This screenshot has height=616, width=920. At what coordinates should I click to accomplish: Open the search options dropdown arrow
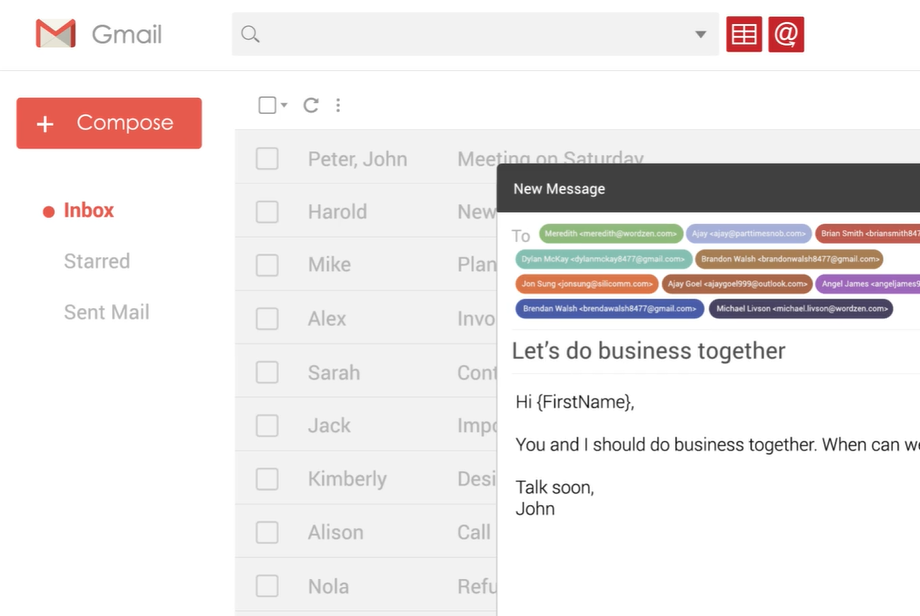click(700, 33)
